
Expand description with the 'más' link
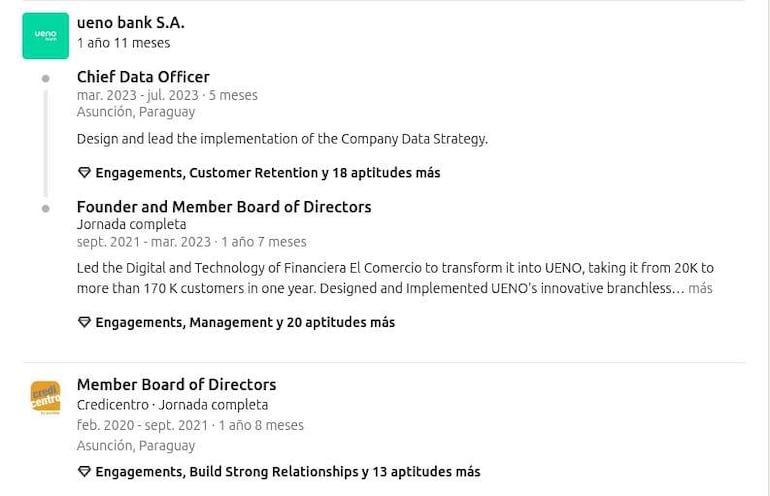[700, 288]
